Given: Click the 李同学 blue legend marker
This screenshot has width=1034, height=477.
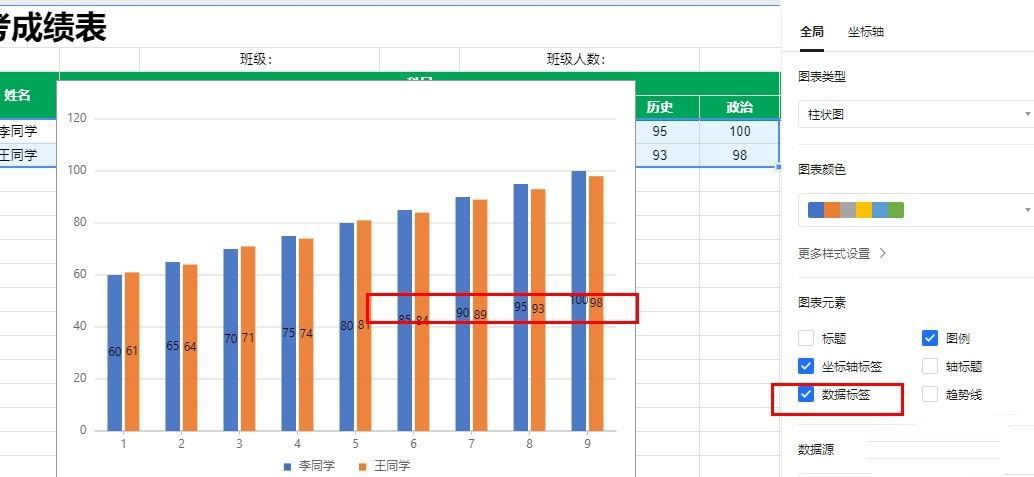Looking at the screenshot, I should tap(288, 466).
